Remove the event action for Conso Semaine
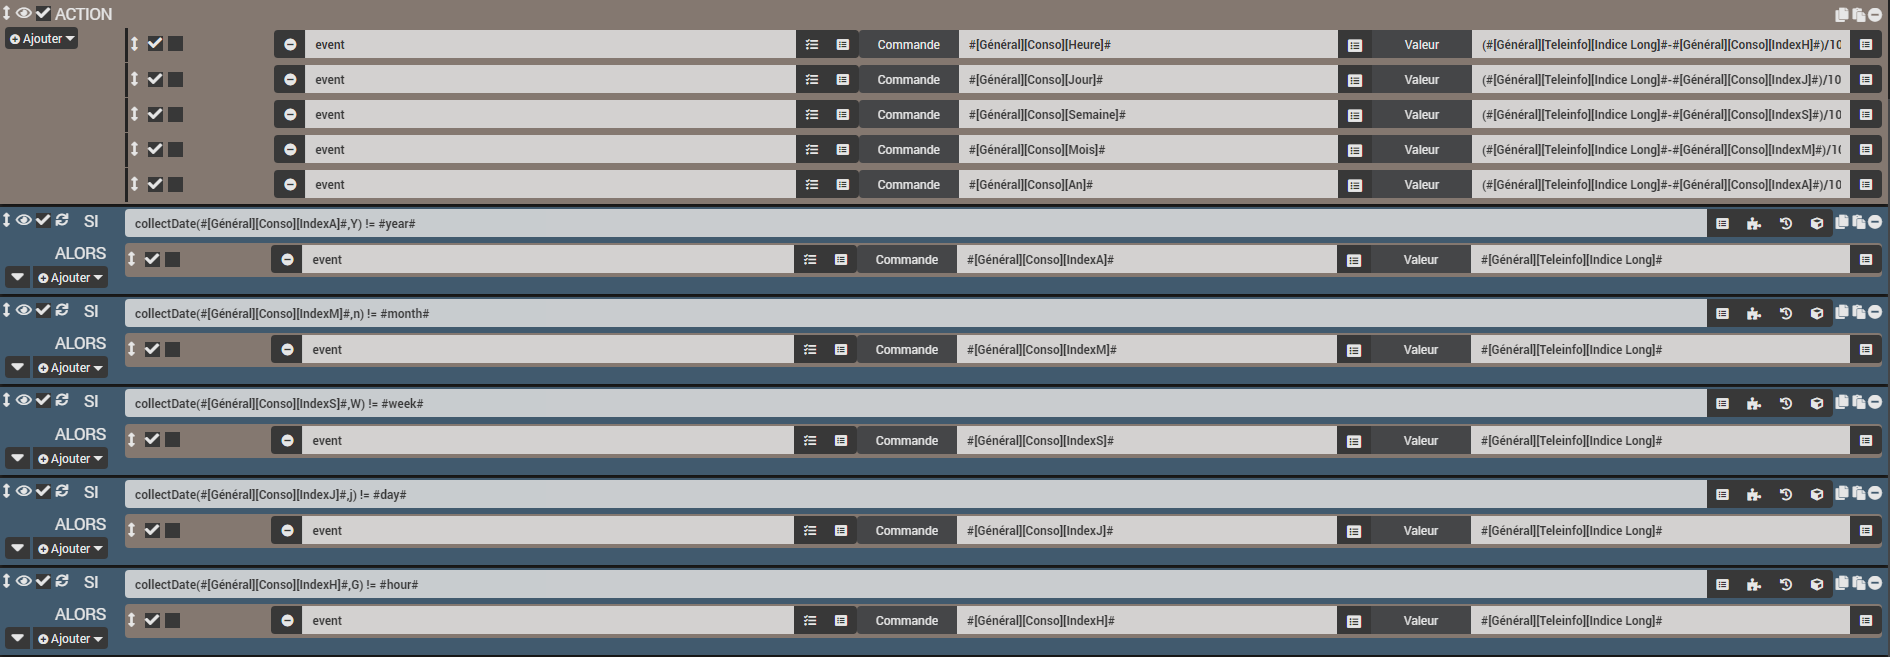1890x657 pixels. (290, 114)
